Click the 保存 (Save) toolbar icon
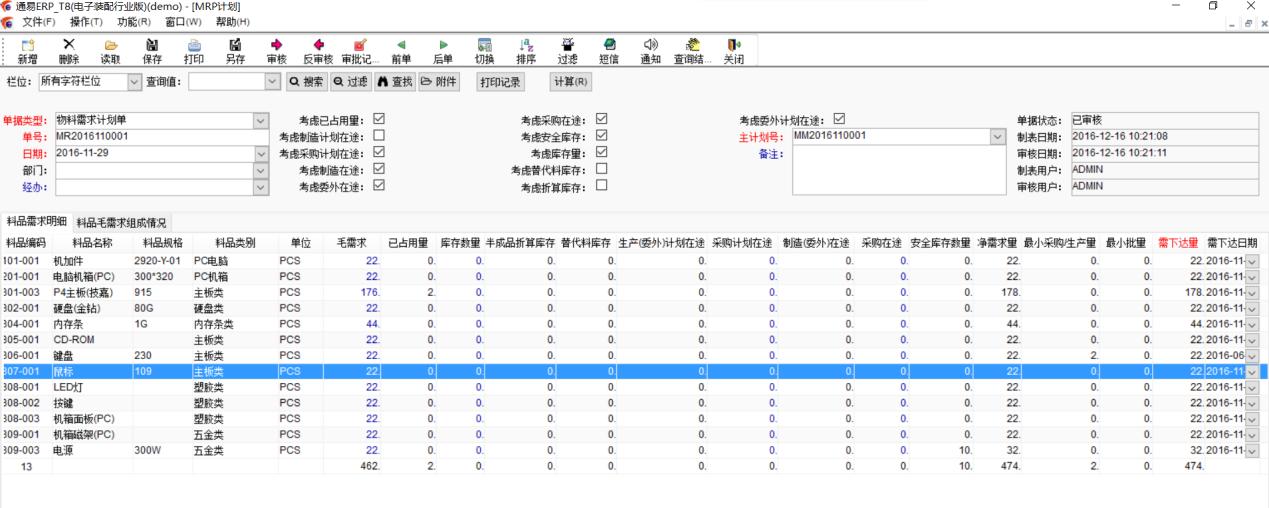Image resolution: width=1269 pixels, height=508 pixels. point(152,45)
